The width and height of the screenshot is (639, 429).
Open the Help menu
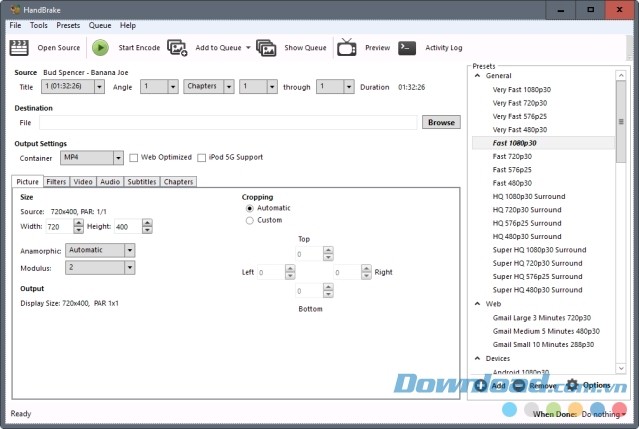point(128,25)
